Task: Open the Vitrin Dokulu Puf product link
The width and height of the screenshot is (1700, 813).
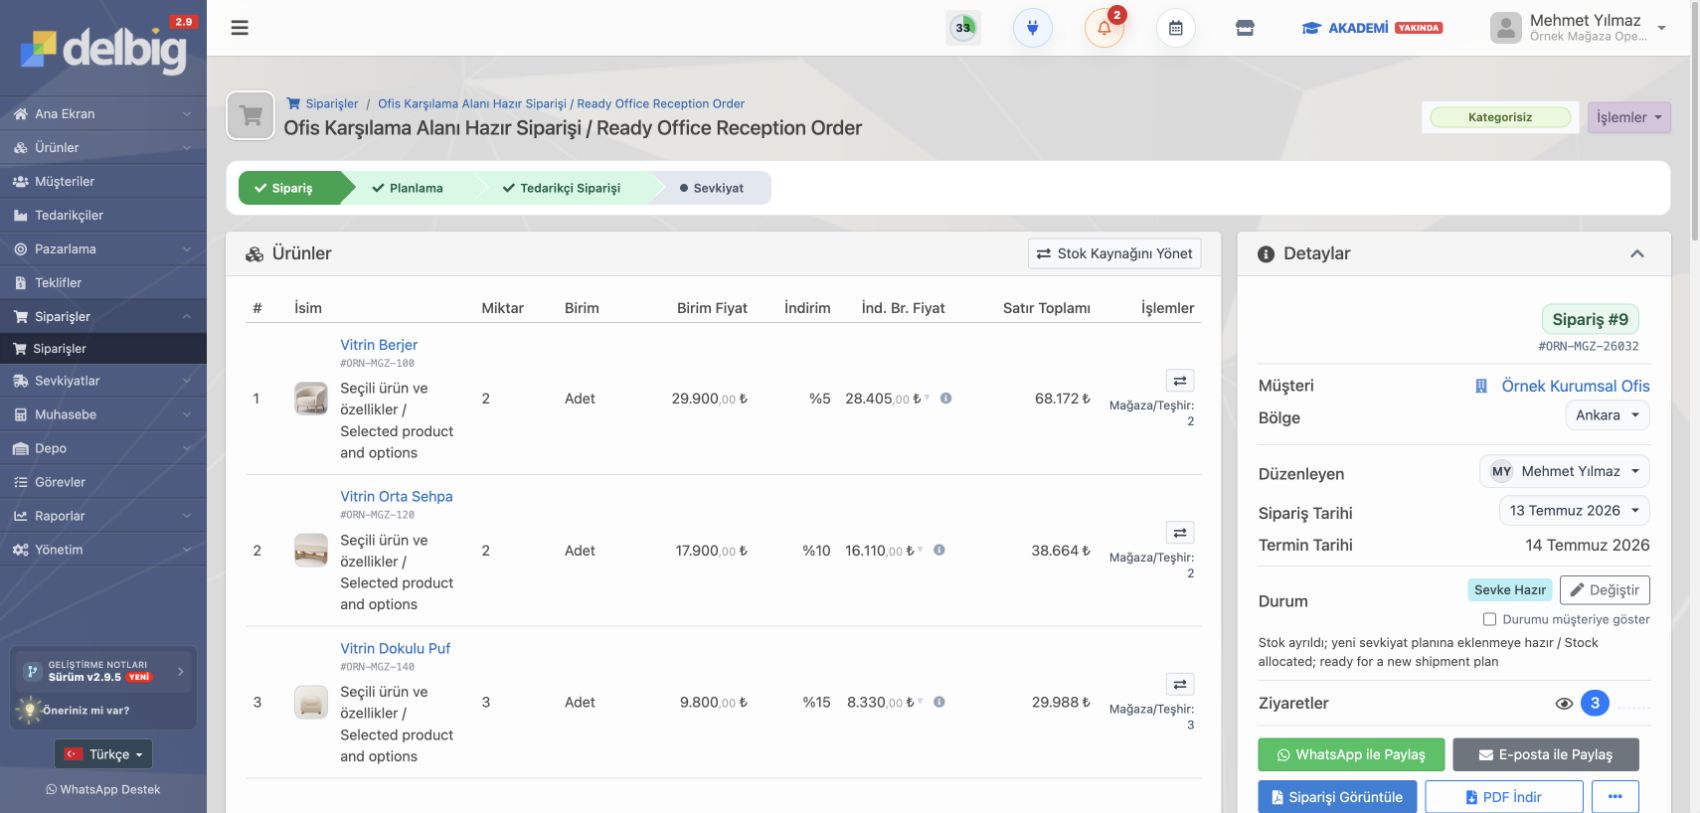Action: click(395, 648)
